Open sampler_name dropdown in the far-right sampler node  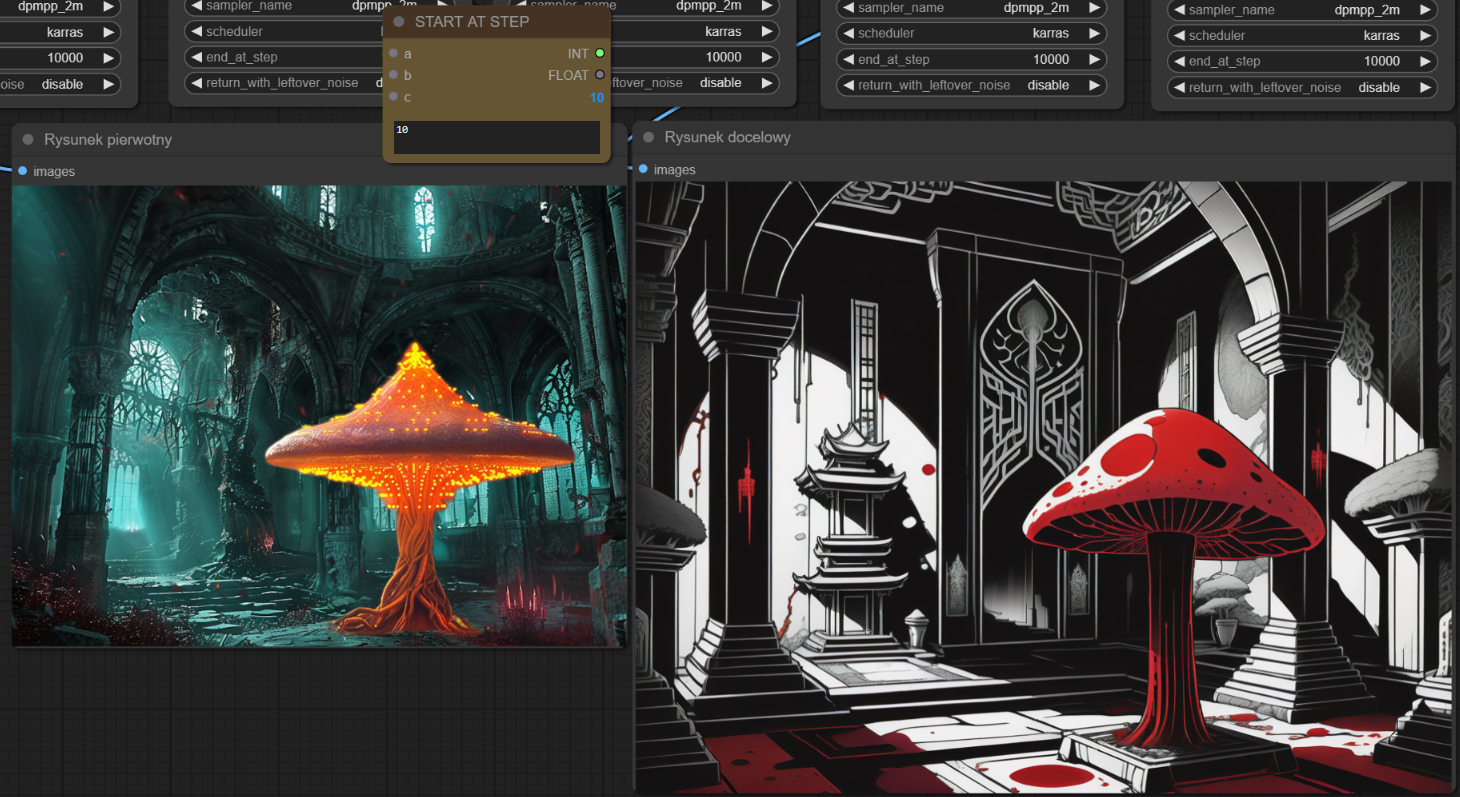pos(1303,10)
